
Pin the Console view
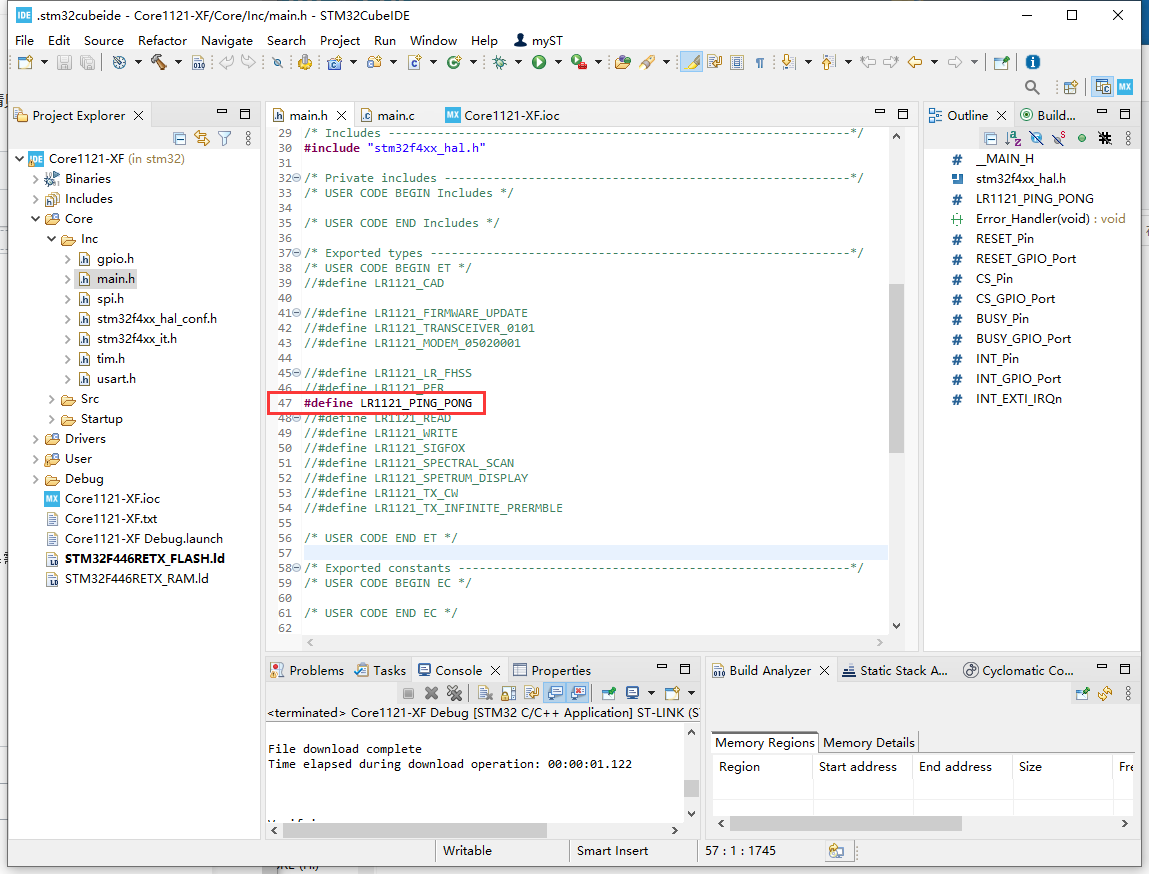tap(608, 692)
